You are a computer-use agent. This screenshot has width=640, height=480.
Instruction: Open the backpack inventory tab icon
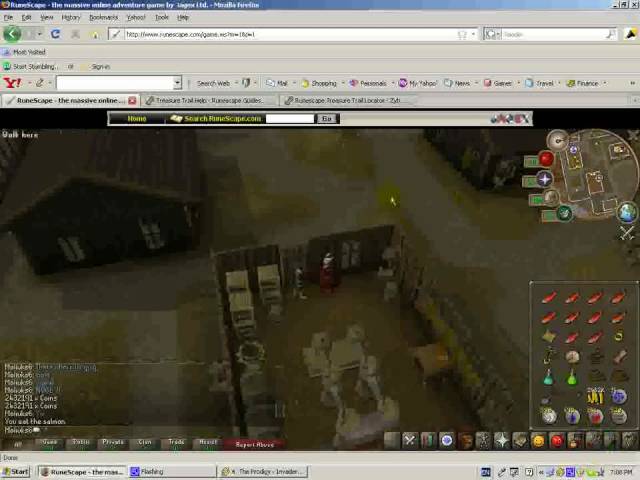click(465, 441)
